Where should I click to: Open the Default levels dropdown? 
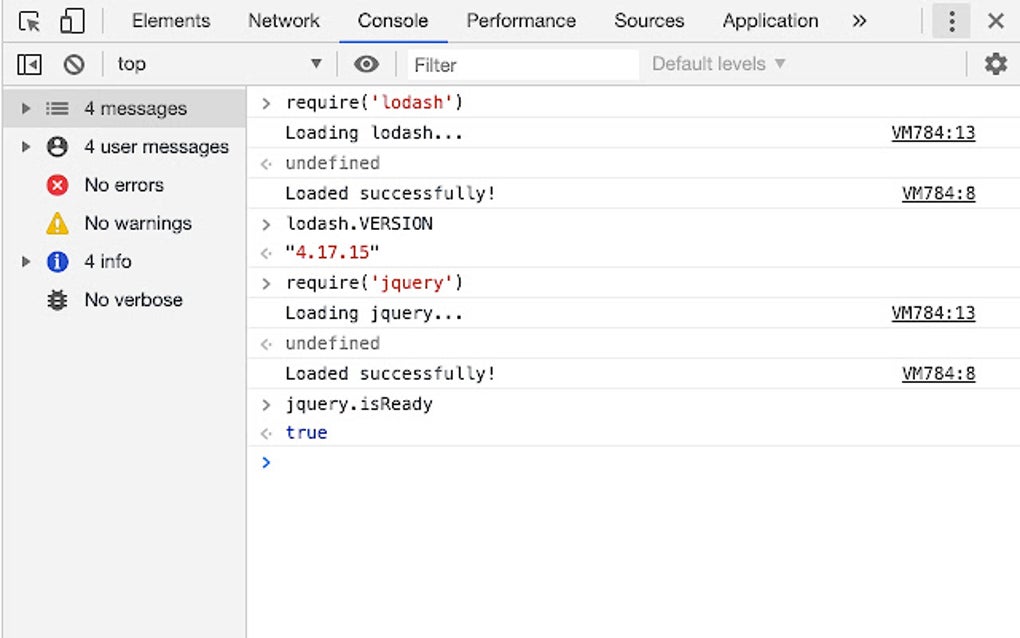pyautogui.click(x=718, y=64)
